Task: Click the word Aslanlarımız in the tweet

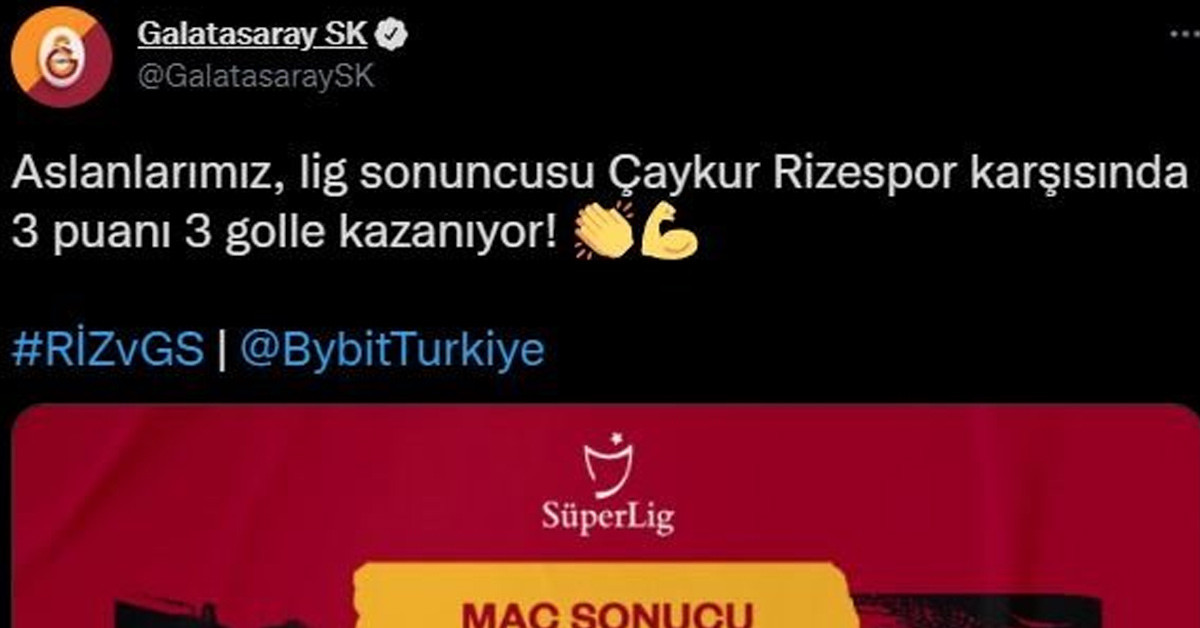Action: [136, 177]
